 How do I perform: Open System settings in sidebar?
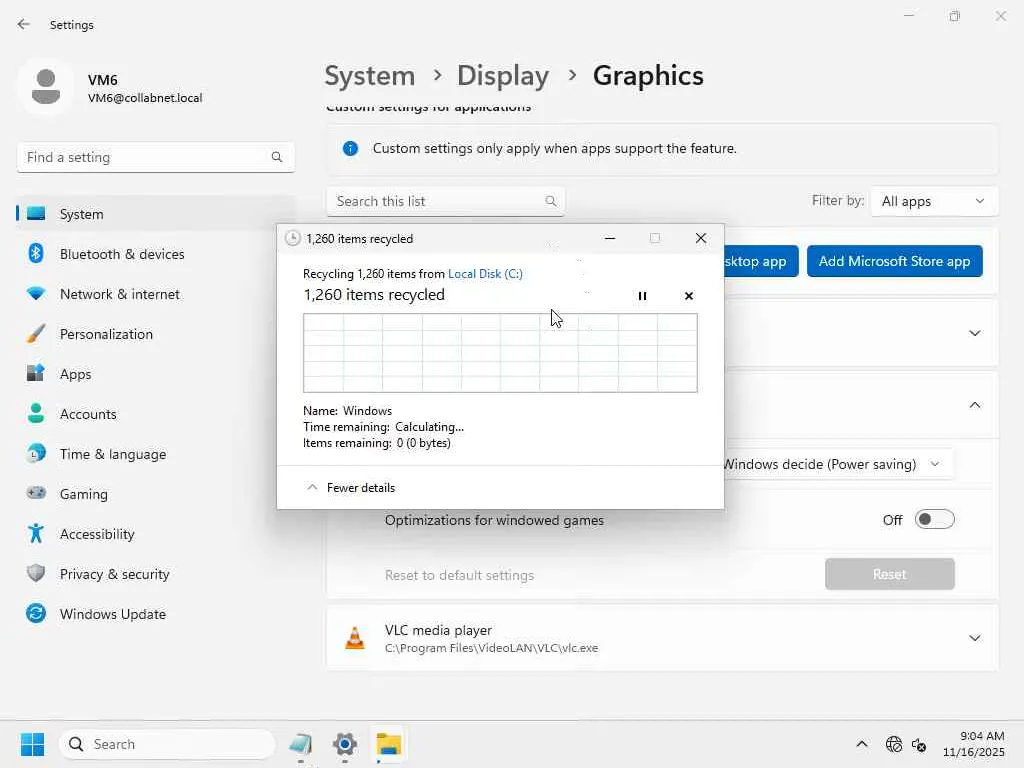pyautogui.click(x=155, y=214)
